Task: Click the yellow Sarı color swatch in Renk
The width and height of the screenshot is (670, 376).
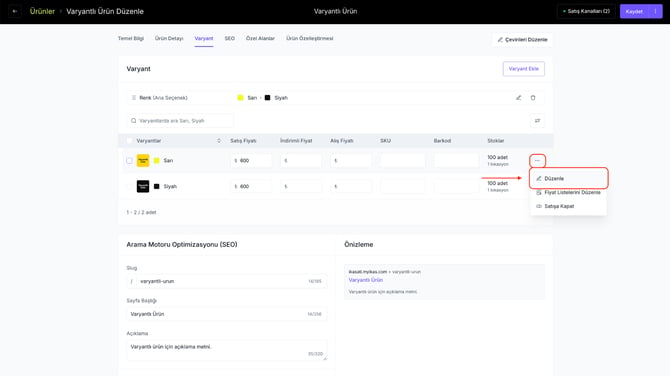Action: [241, 98]
